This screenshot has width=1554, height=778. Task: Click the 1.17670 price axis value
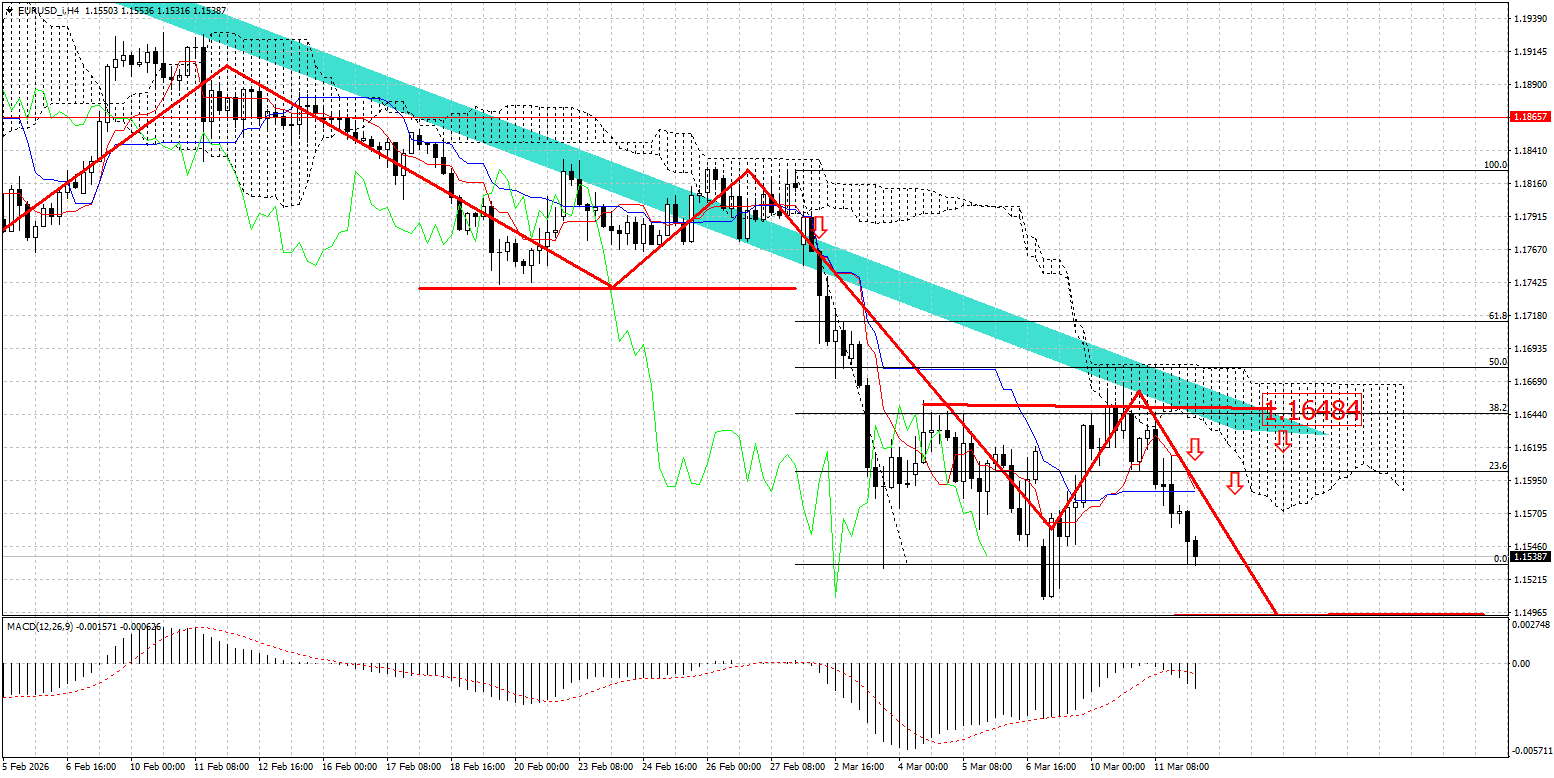tap(1530, 250)
